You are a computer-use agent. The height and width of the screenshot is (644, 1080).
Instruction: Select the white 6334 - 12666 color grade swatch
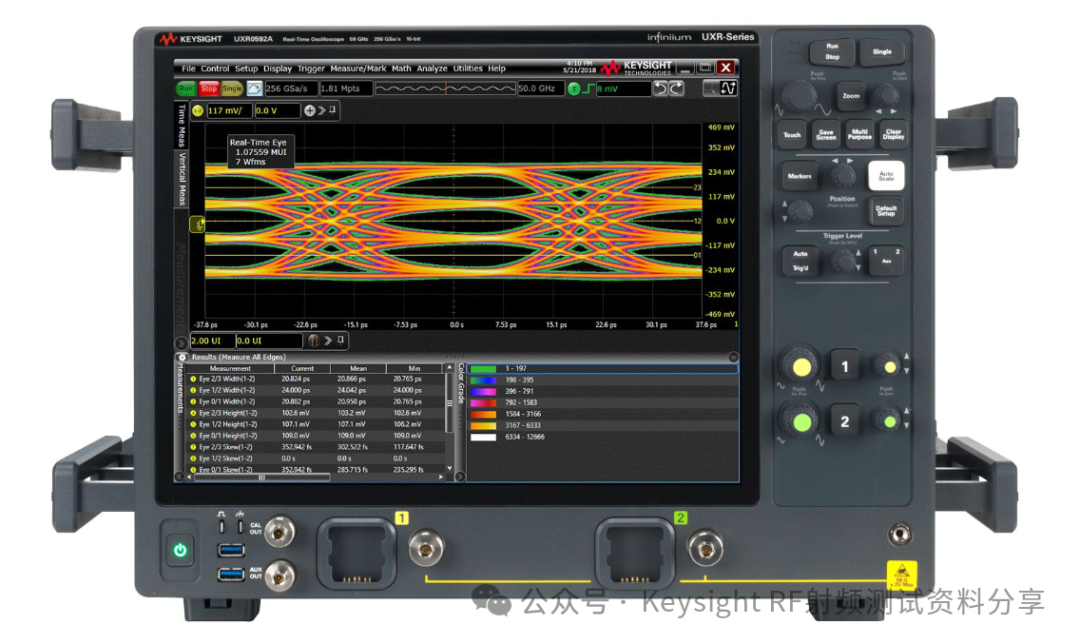(483, 437)
